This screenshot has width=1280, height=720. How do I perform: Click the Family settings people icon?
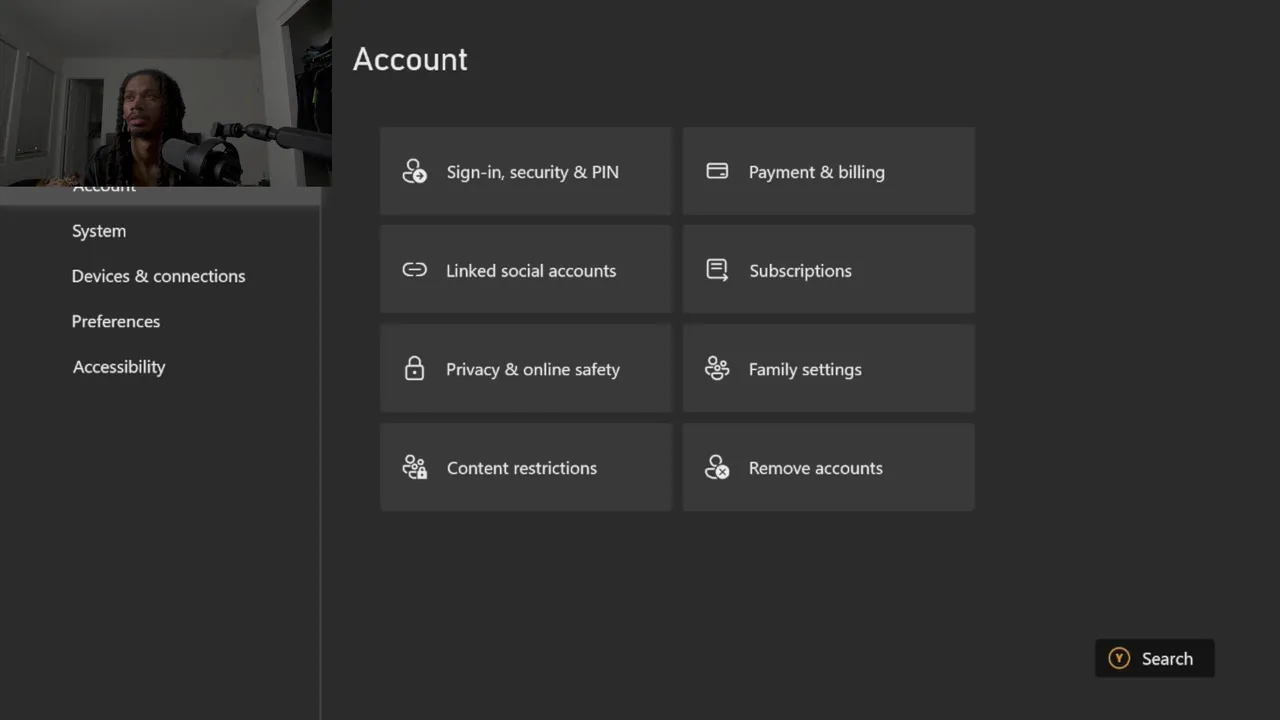coord(717,369)
